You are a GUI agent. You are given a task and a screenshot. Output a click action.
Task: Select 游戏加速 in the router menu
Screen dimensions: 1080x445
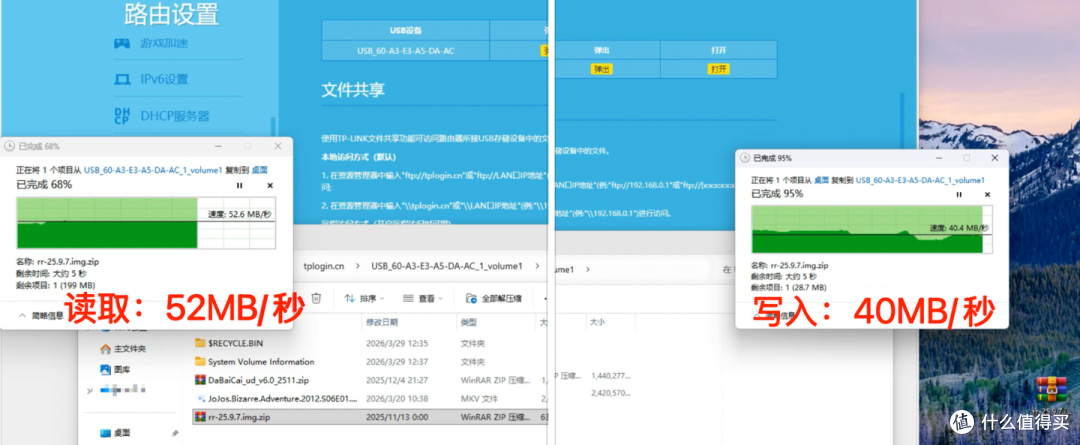tap(165, 43)
